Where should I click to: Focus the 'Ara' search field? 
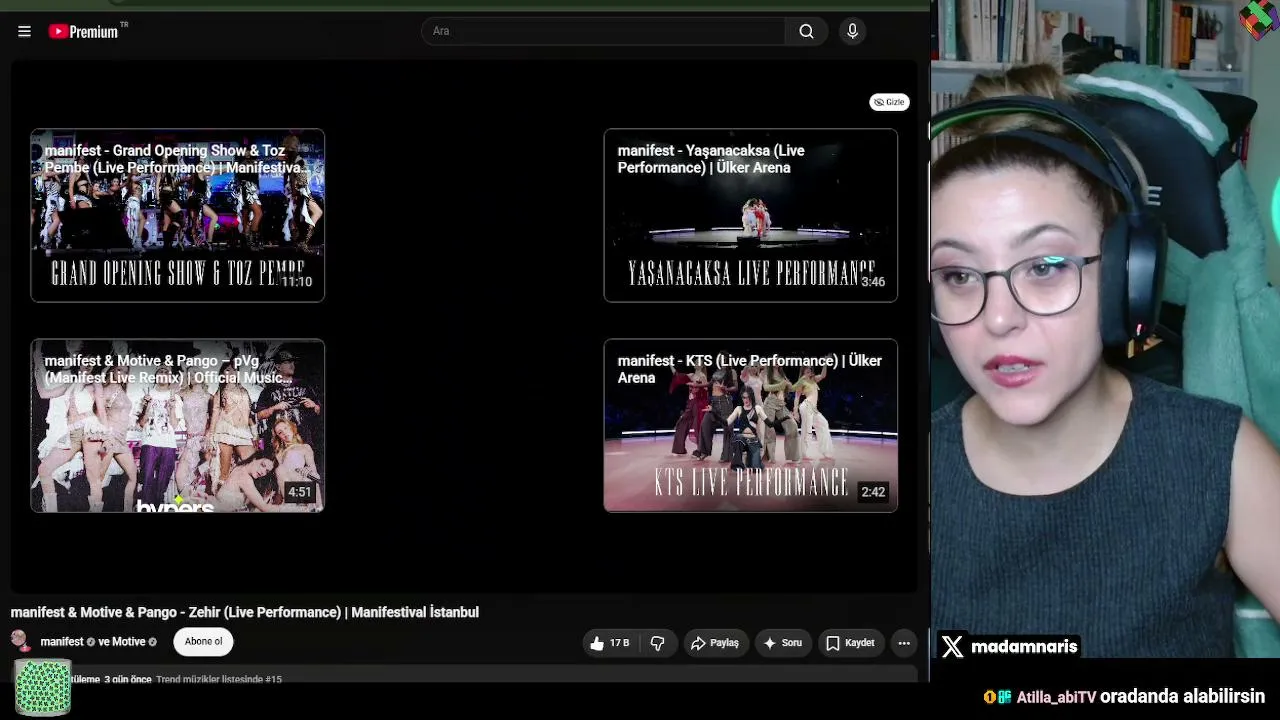tap(603, 31)
